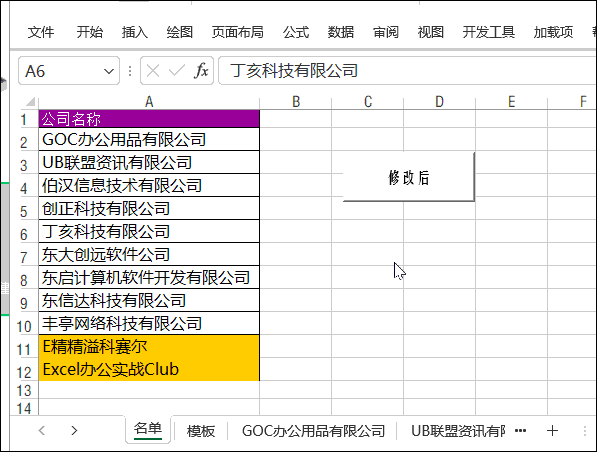
Task: Select cell 丁亥科技有限公司 in row 6
Action: click(149, 232)
